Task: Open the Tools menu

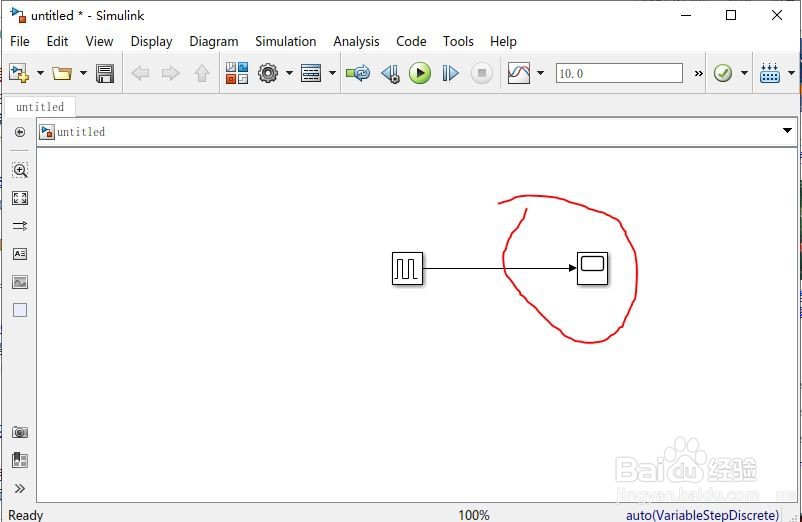Action: [x=458, y=41]
